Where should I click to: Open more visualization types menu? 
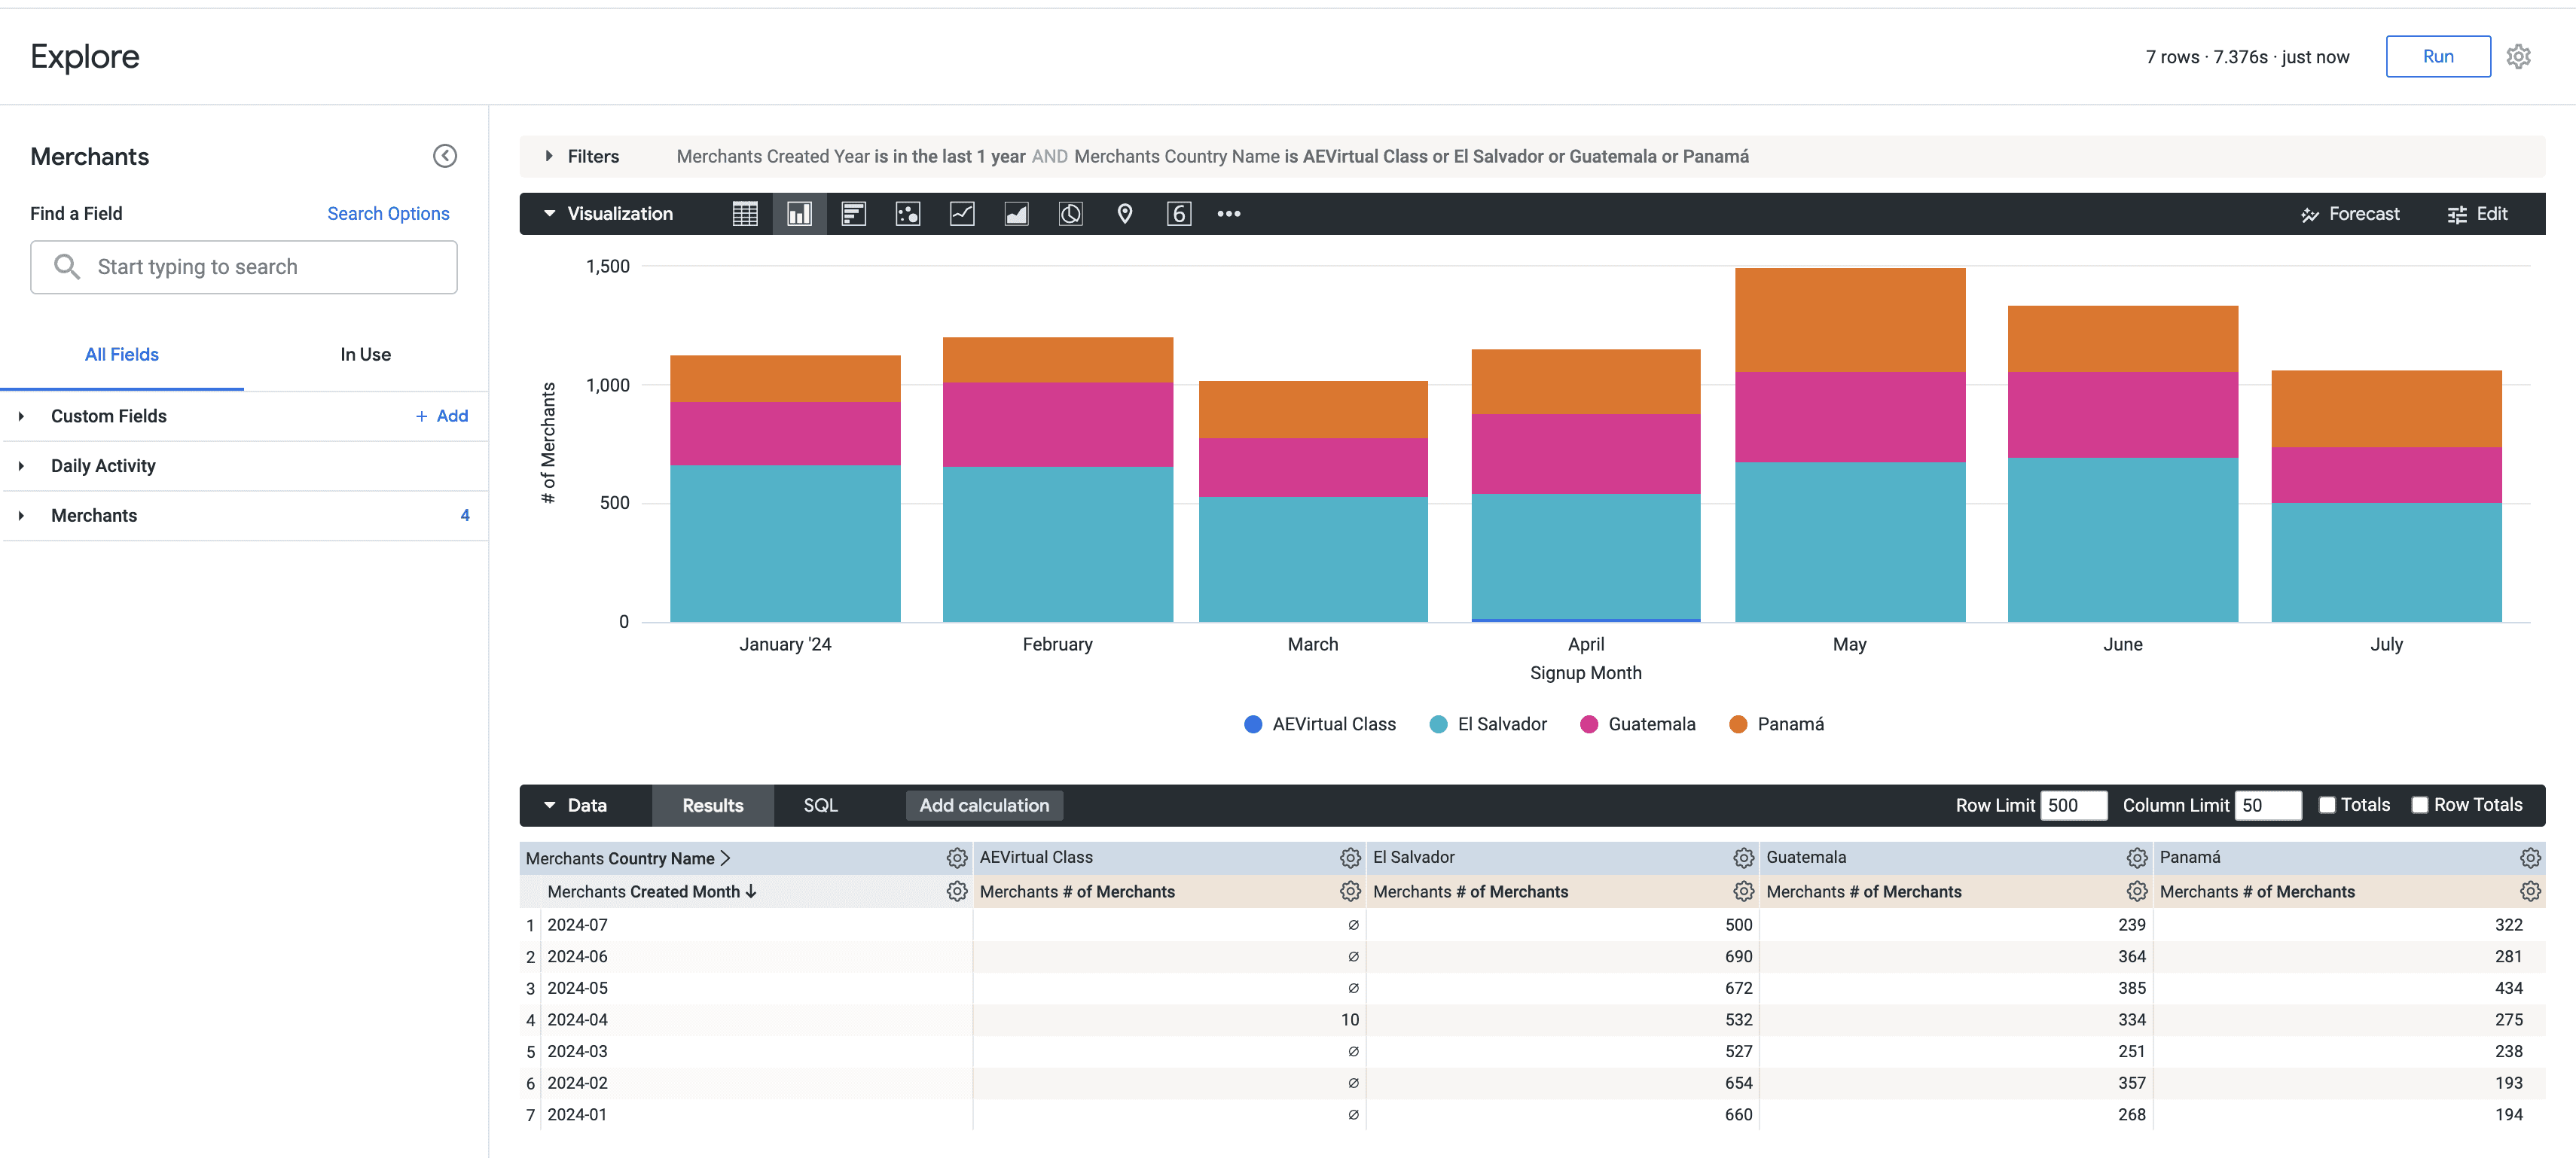click(x=1228, y=214)
